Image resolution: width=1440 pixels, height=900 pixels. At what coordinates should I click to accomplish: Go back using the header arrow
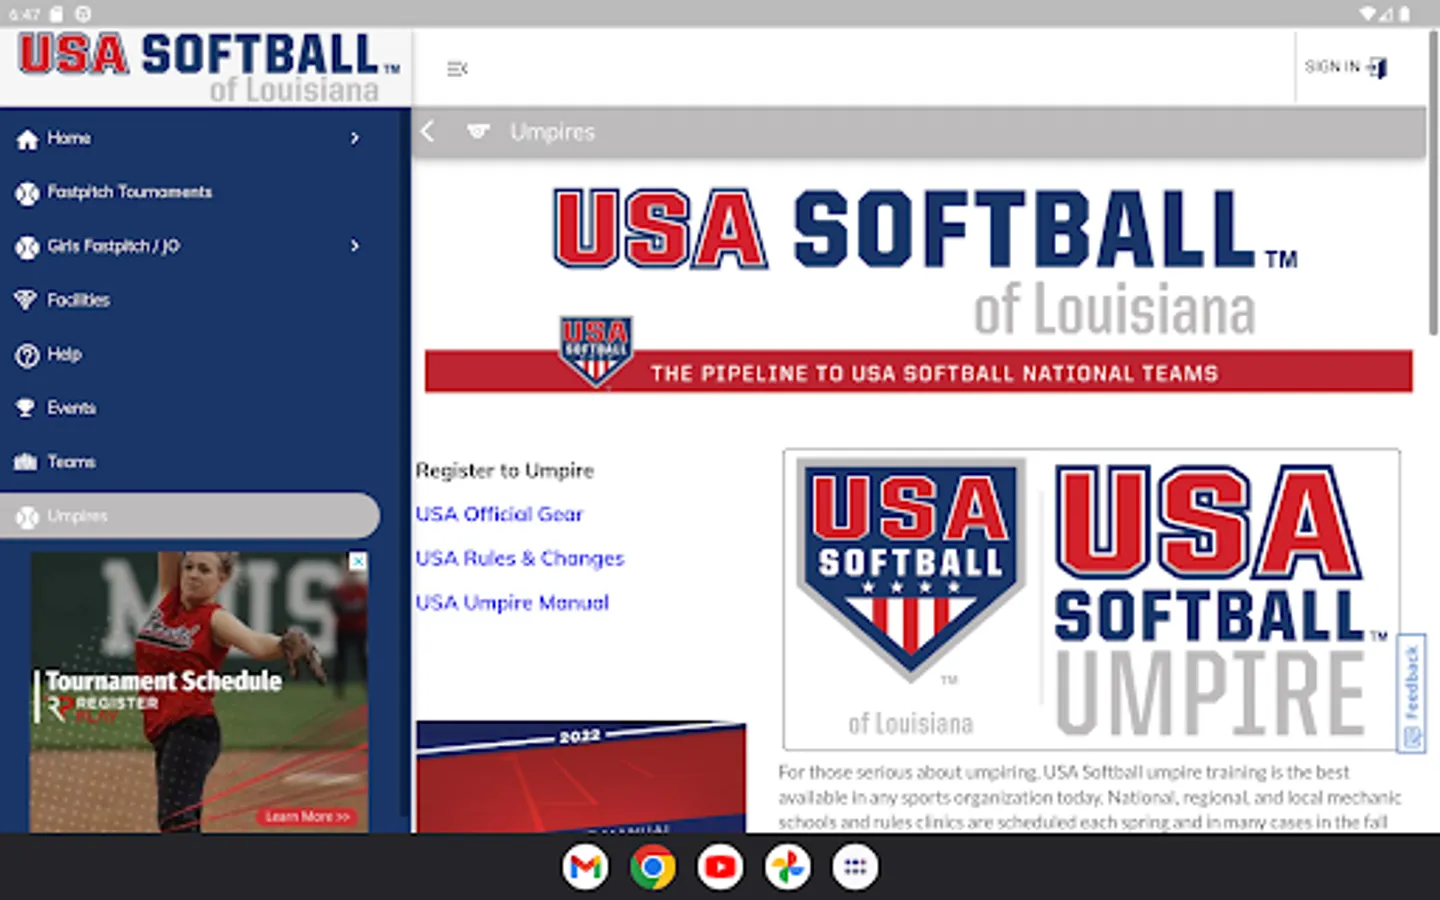(x=428, y=132)
